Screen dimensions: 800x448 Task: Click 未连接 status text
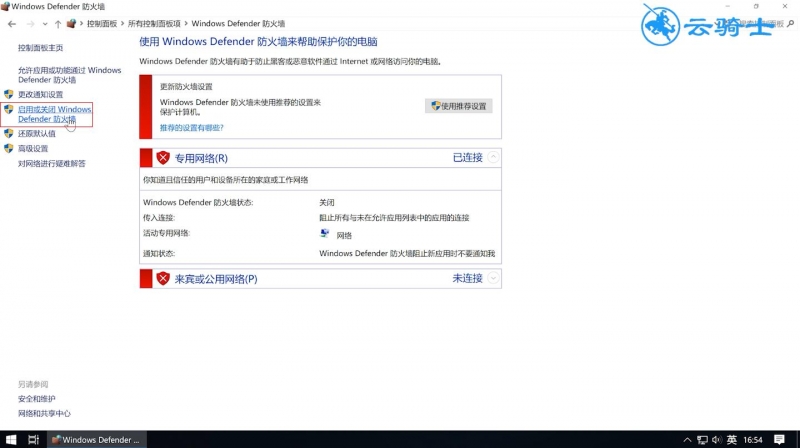[467, 278]
